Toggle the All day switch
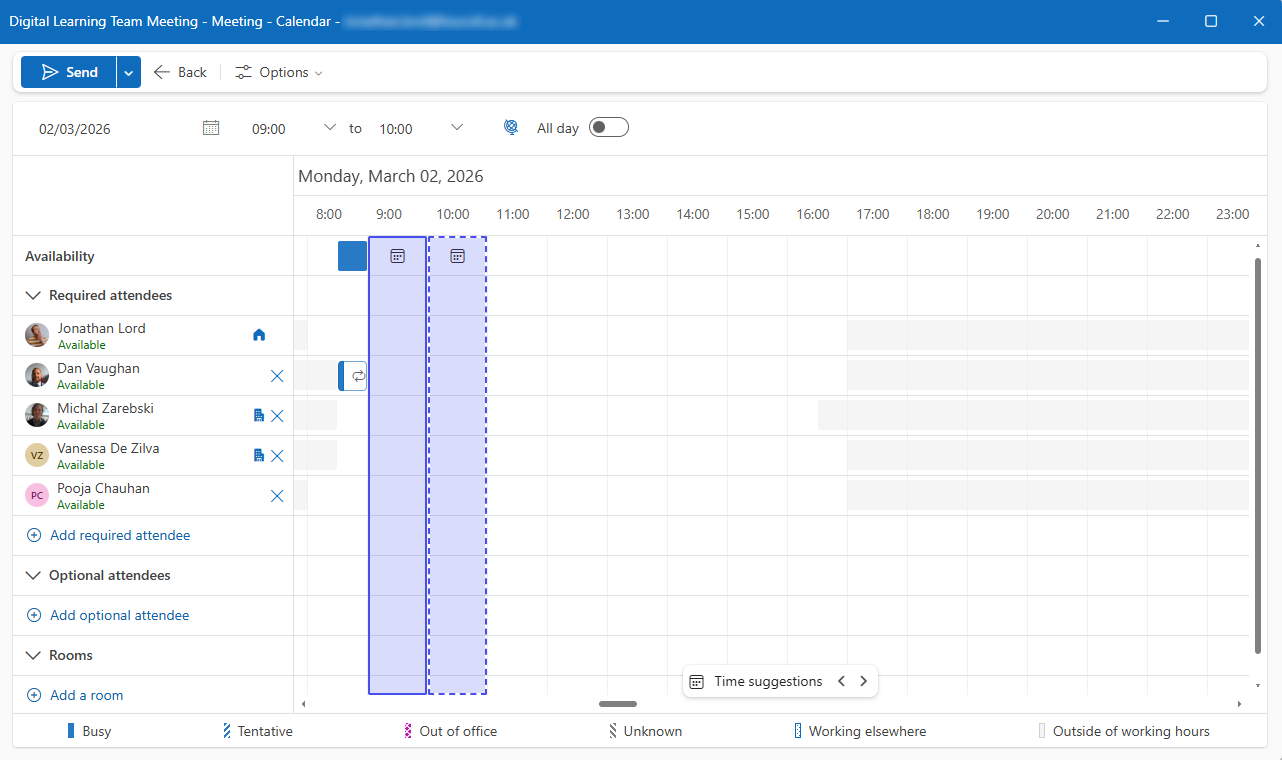The width and height of the screenshot is (1282, 760). click(x=608, y=128)
